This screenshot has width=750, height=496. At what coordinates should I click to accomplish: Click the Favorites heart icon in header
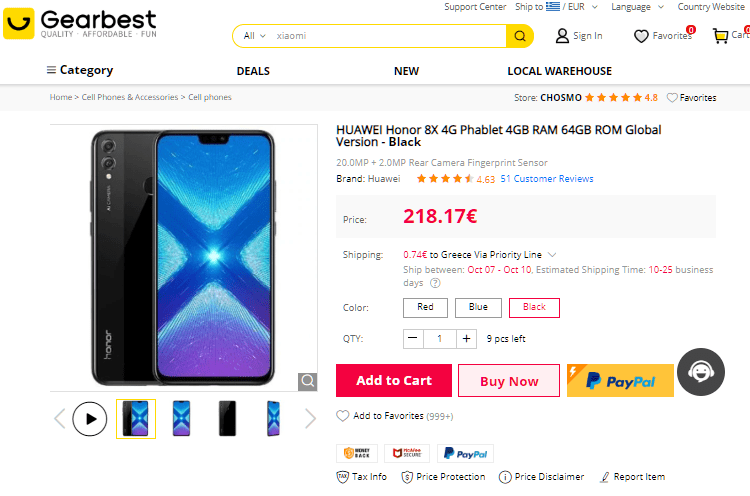tap(642, 37)
